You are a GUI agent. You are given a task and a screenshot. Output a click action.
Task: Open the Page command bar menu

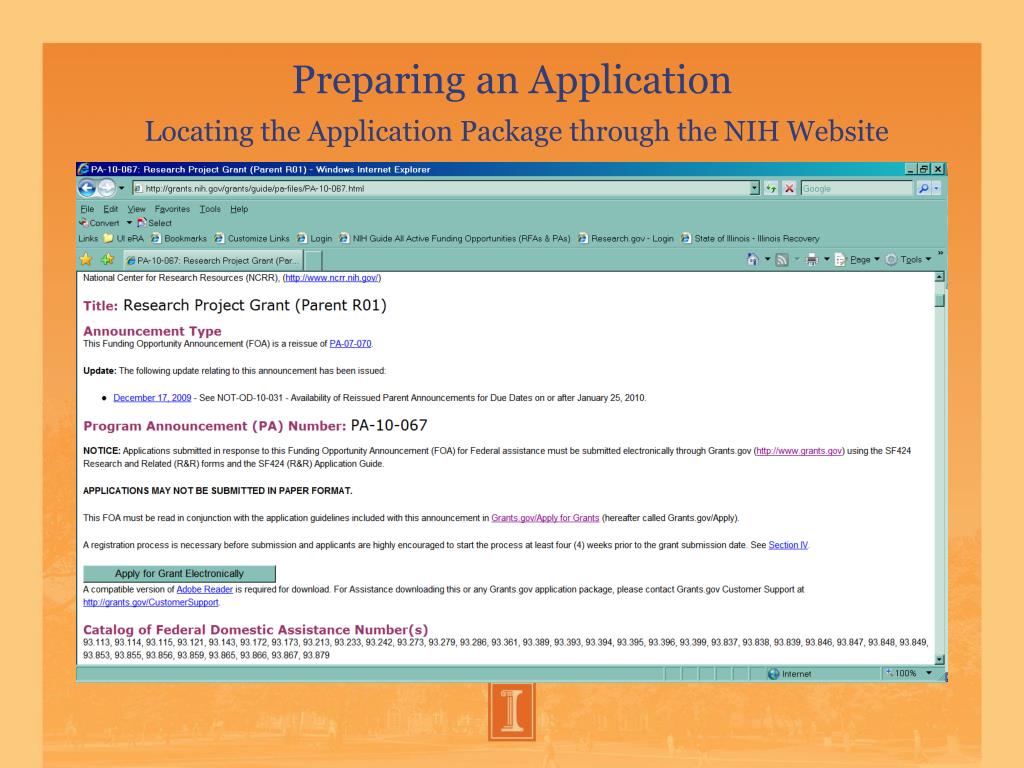(x=857, y=259)
